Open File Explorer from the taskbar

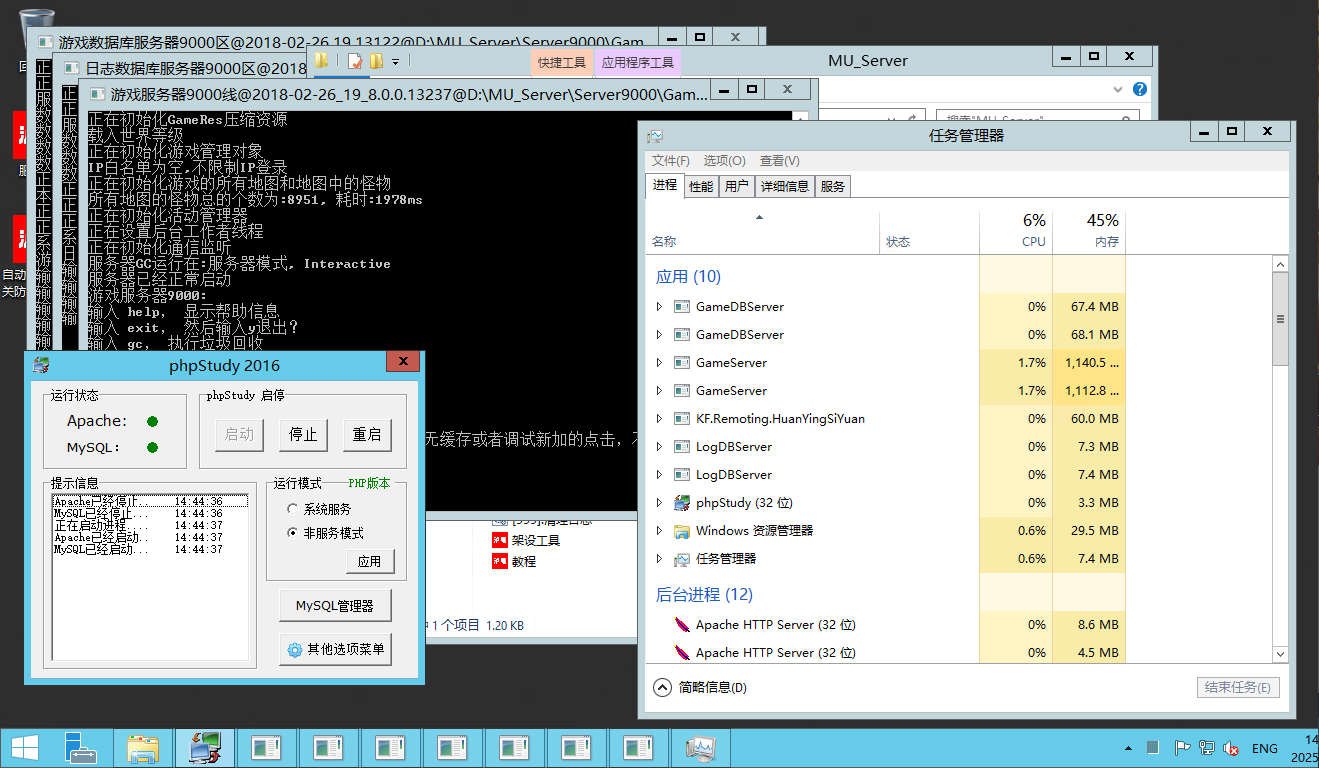[x=143, y=748]
